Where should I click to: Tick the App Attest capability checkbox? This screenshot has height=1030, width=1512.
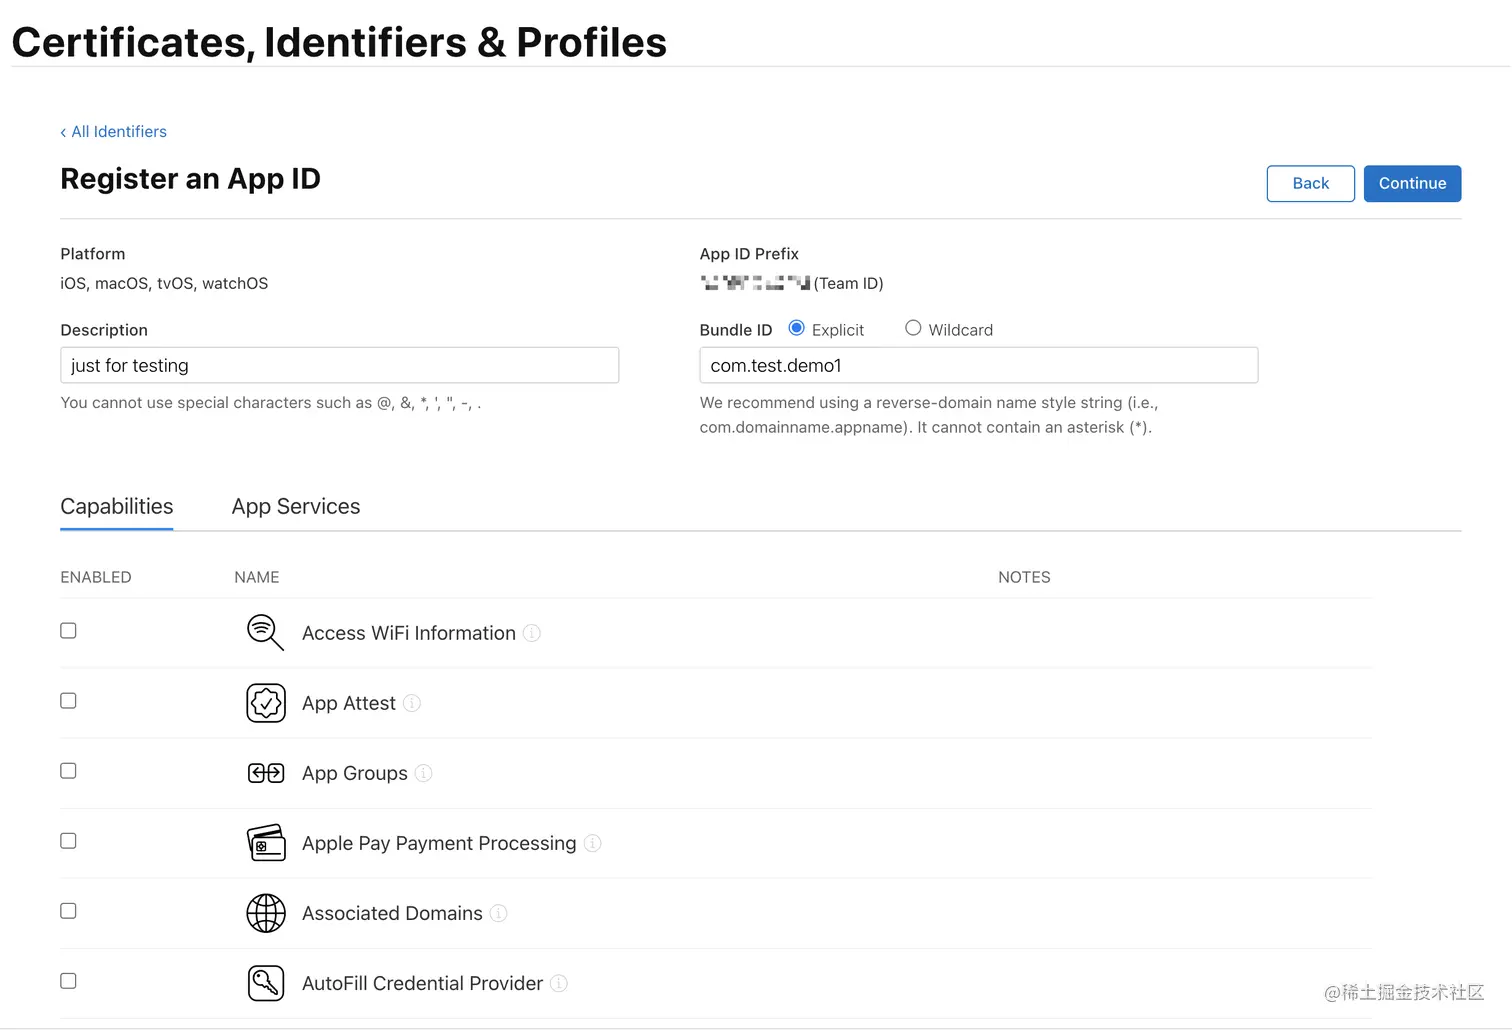click(x=68, y=701)
